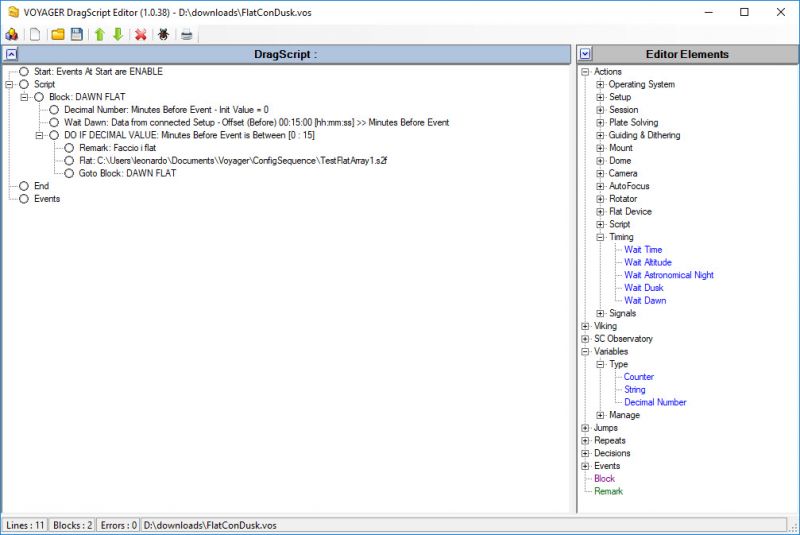Click the circle beside Decimal Number: Minutes Before Event
The height and width of the screenshot is (535, 800).
tap(54, 110)
